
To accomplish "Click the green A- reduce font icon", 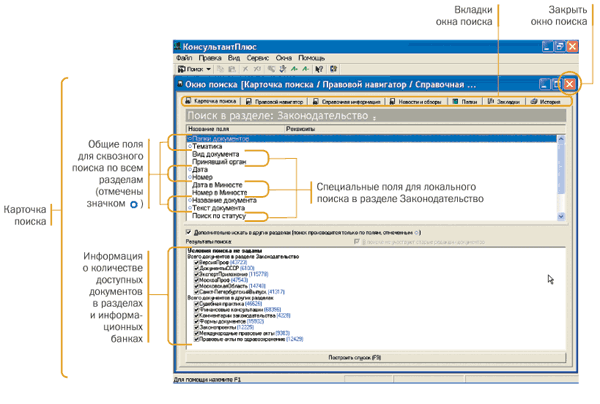I will [305, 69].
